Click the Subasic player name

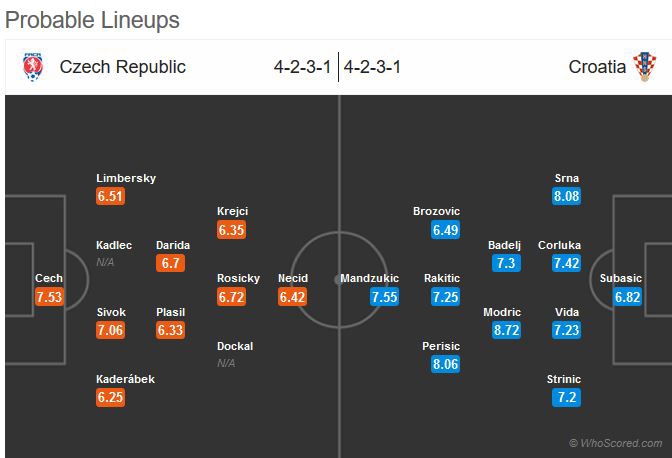(x=620, y=278)
